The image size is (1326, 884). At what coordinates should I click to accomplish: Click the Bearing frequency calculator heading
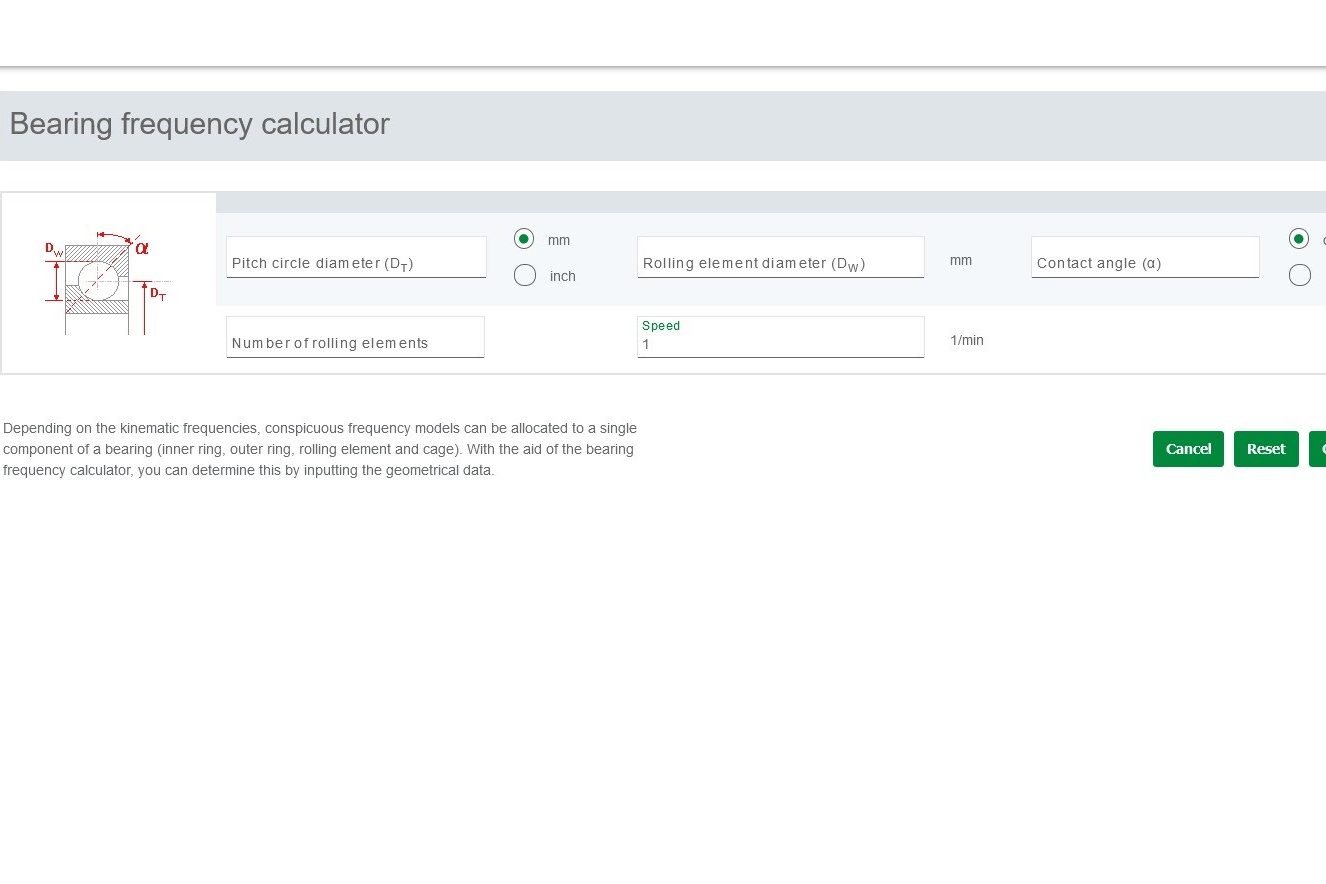199,124
